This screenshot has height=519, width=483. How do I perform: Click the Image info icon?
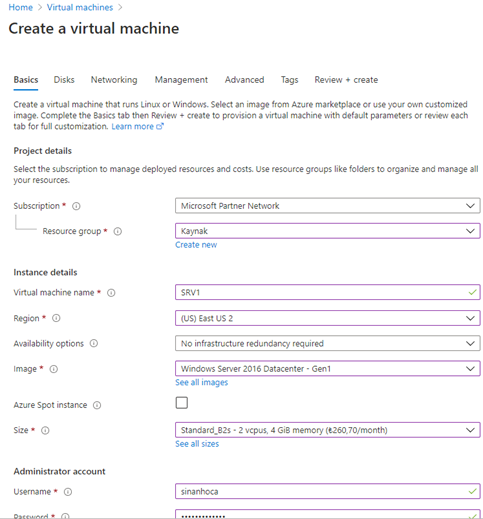pos(54,369)
